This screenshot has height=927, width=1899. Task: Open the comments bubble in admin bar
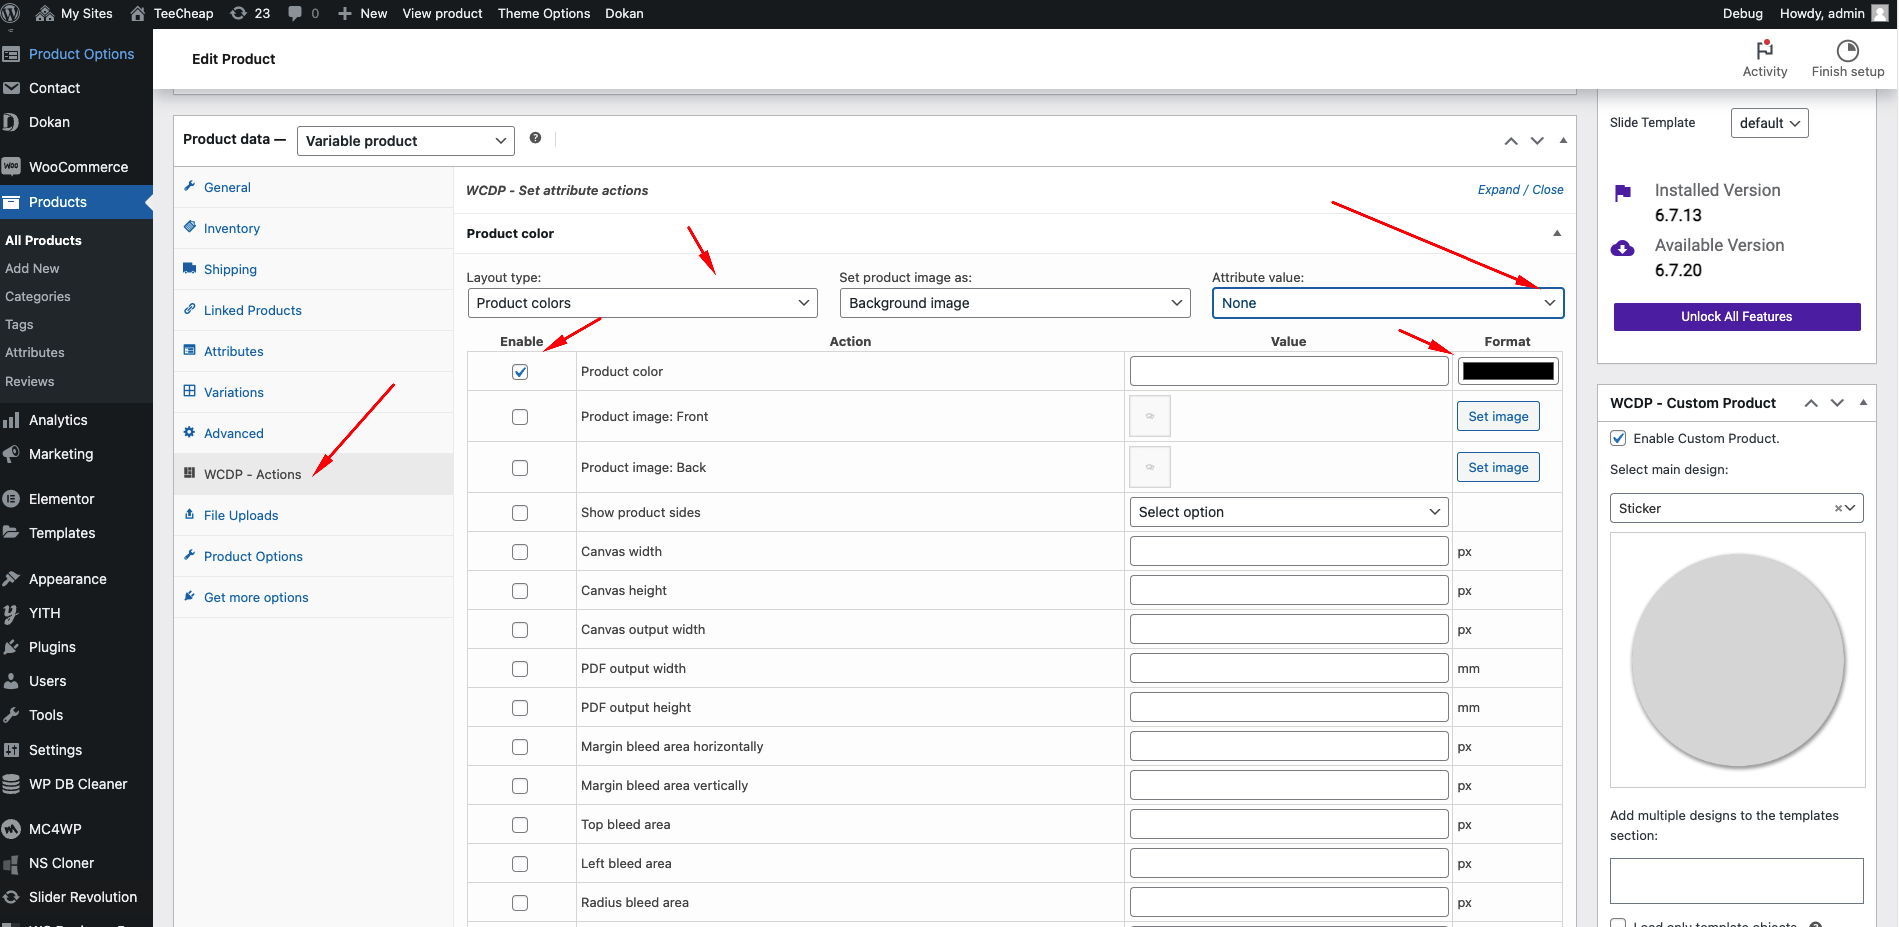(303, 13)
